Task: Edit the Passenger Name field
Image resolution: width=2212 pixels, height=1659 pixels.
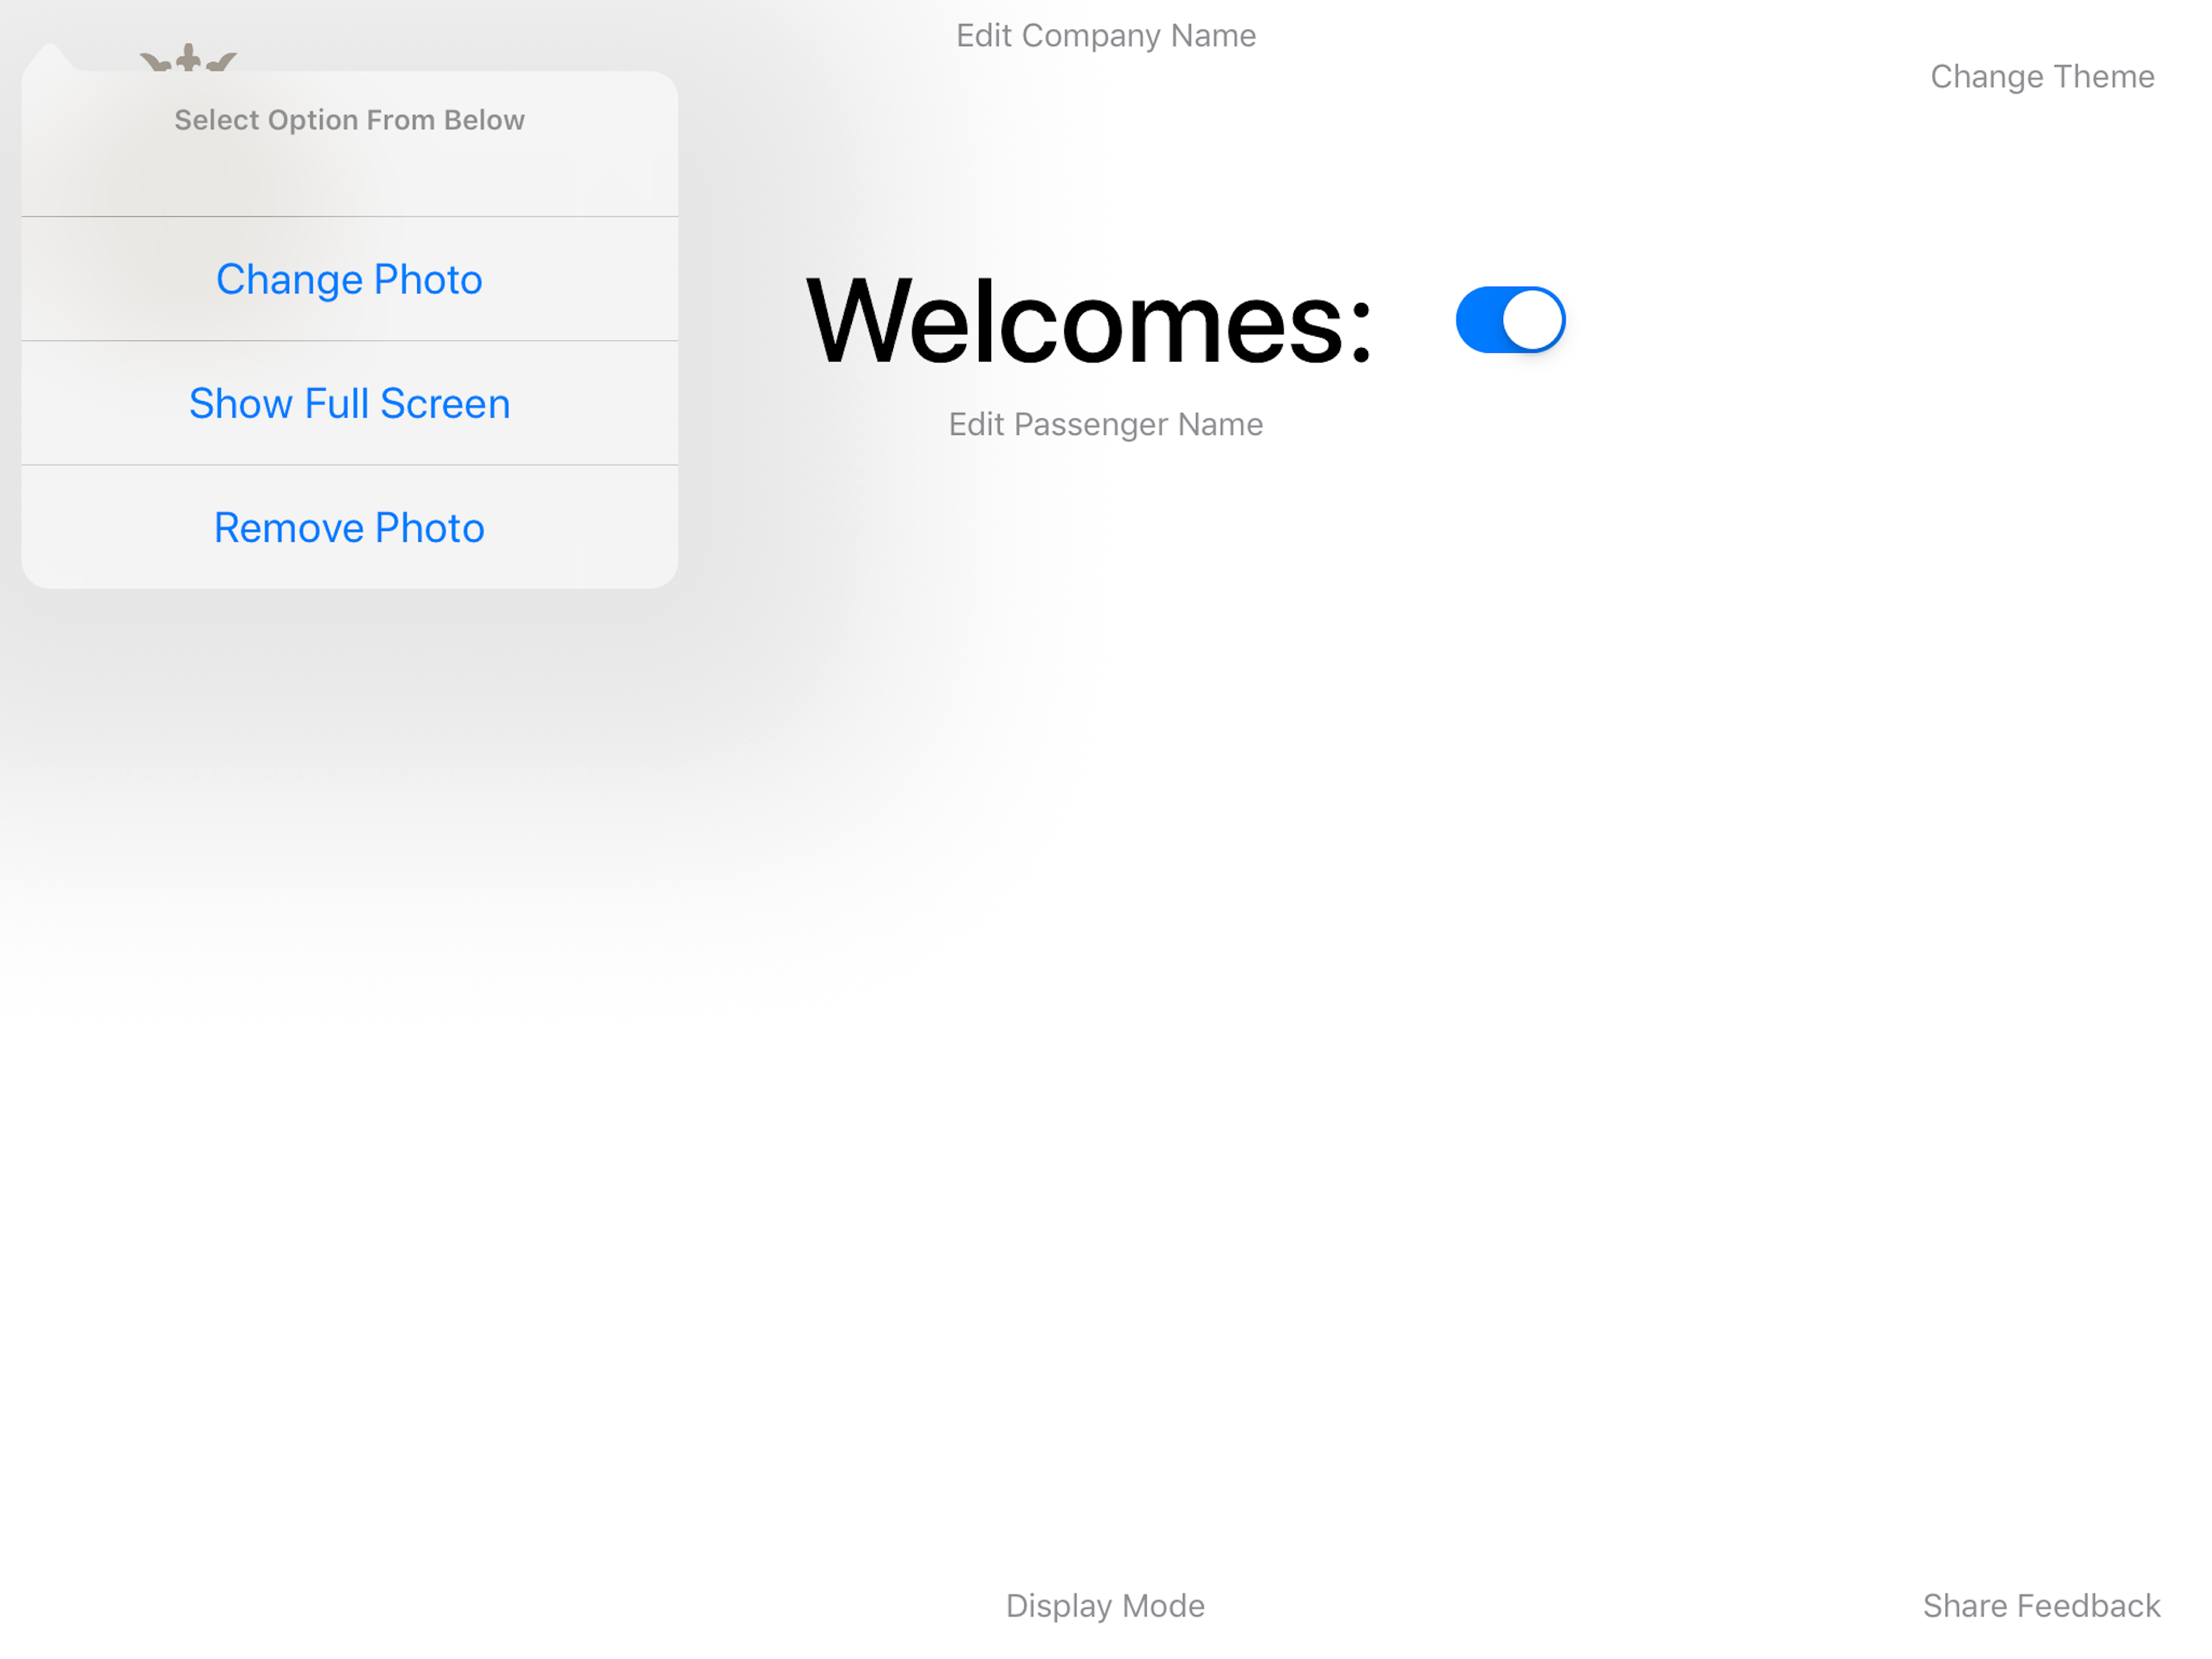Action: (1106, 424)
